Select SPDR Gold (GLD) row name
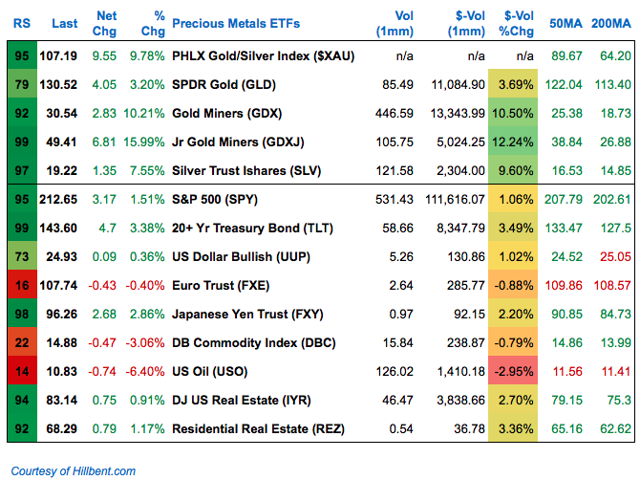640x480 pixels. [224, 84]
